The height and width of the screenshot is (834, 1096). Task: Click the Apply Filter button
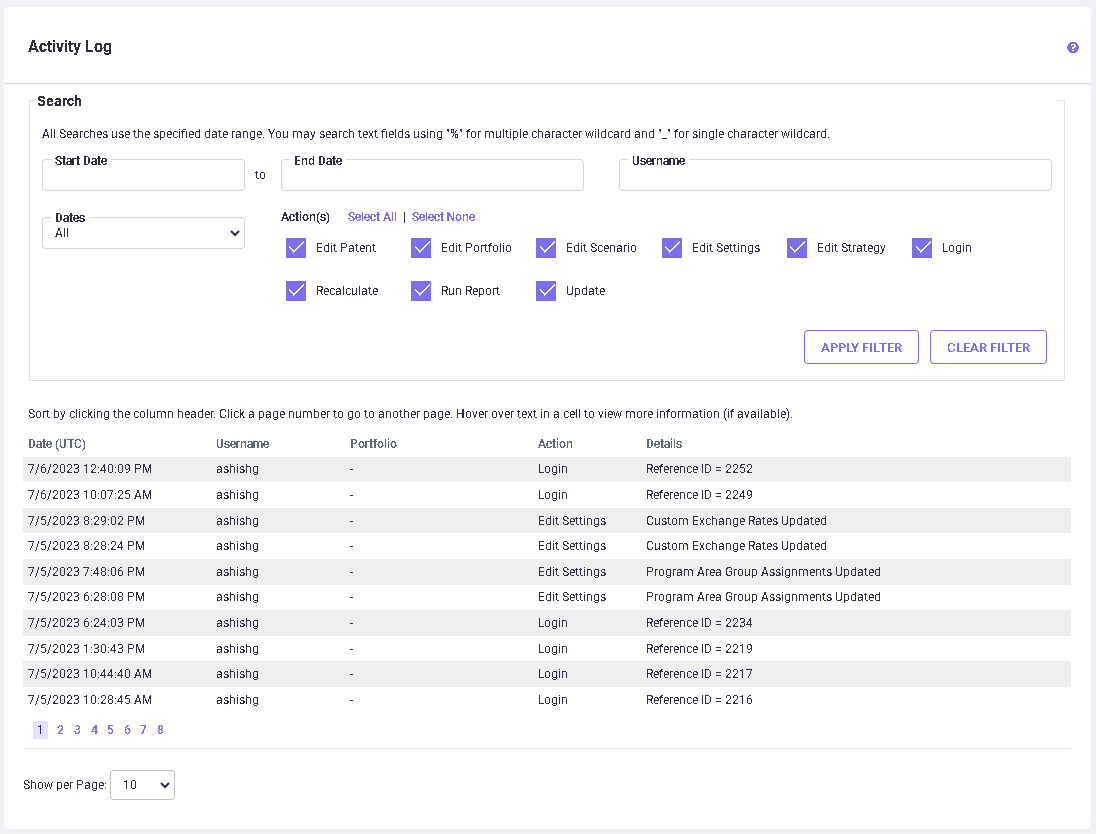(861, 348)
